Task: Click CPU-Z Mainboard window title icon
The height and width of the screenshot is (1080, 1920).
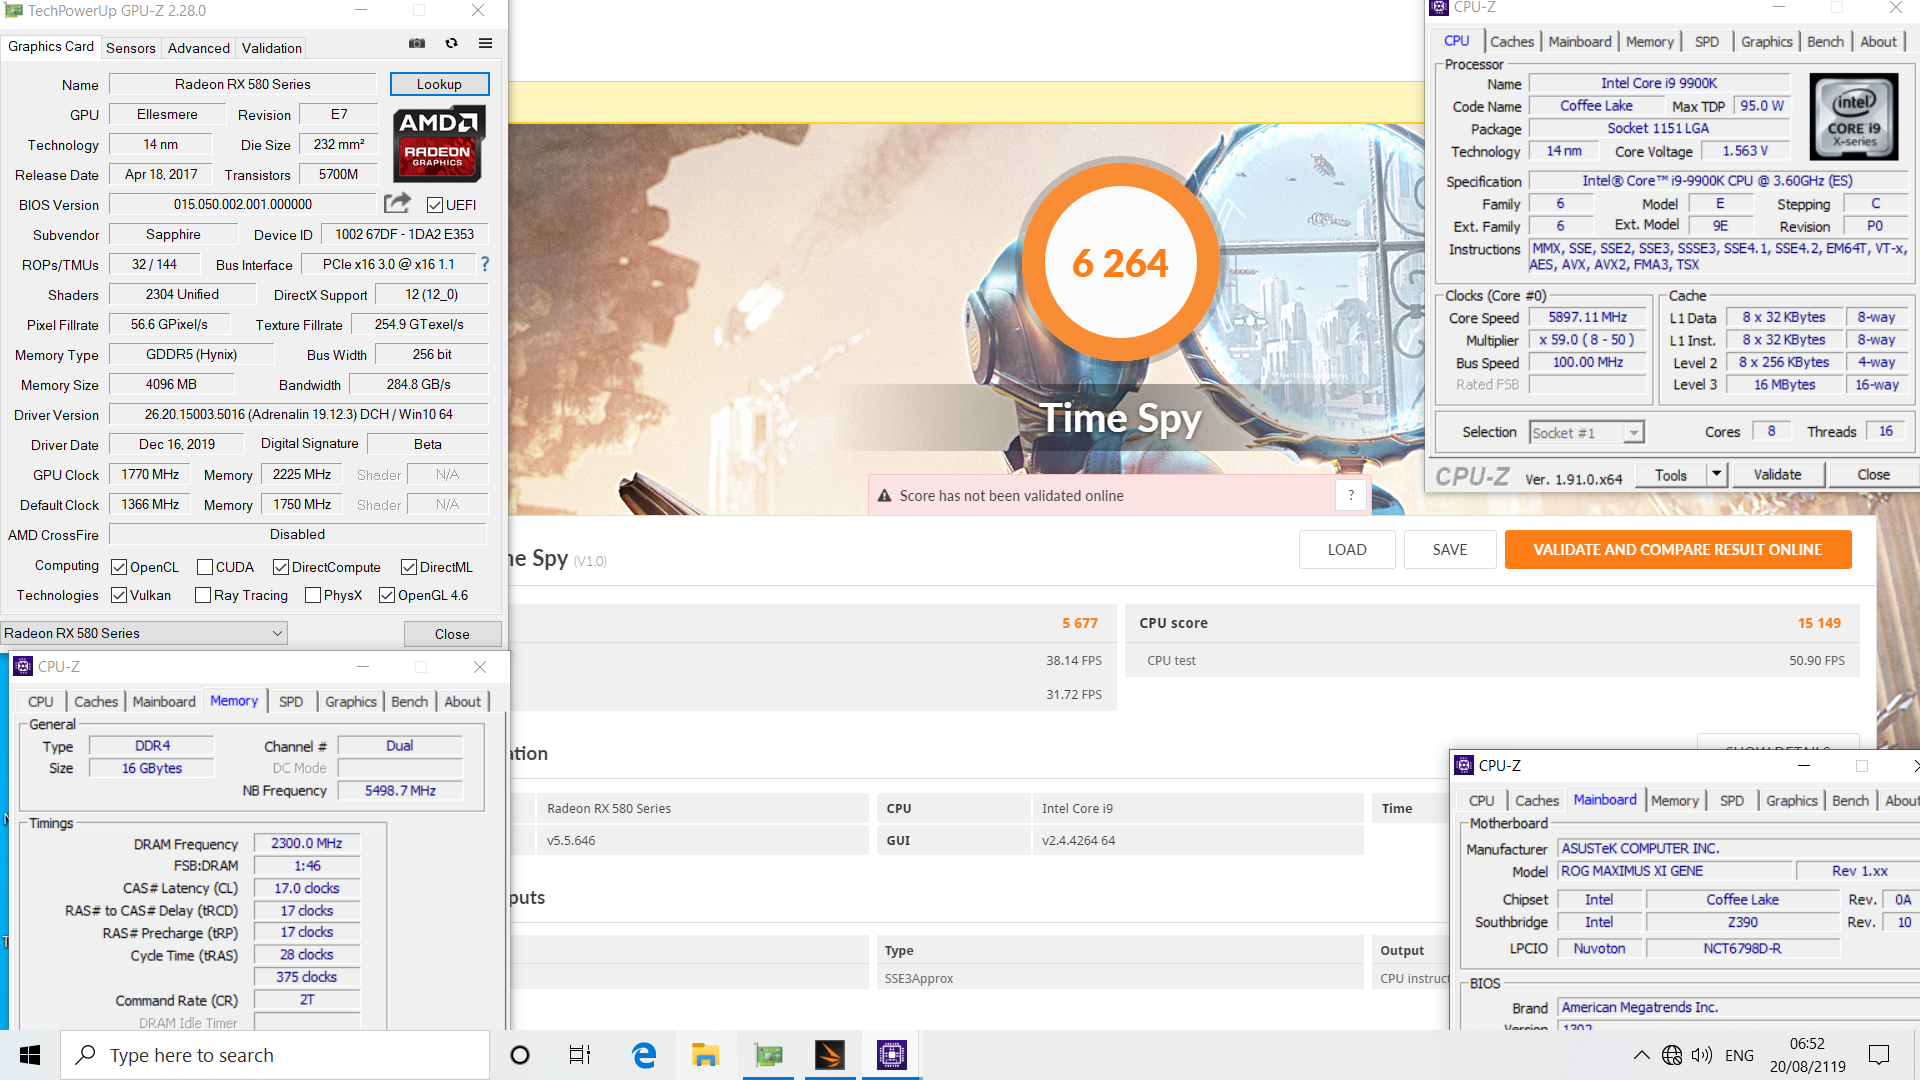Action: tap(1464, 765)
